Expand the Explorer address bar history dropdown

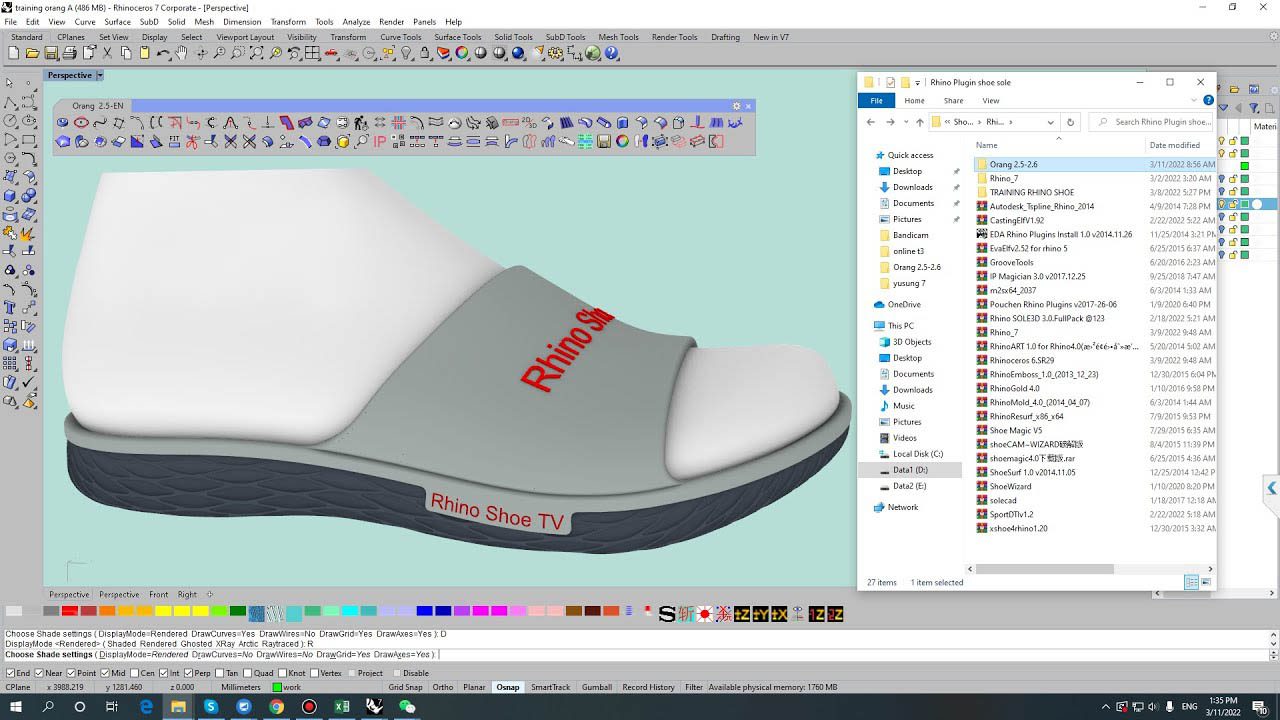click(x=1050, y=122)
